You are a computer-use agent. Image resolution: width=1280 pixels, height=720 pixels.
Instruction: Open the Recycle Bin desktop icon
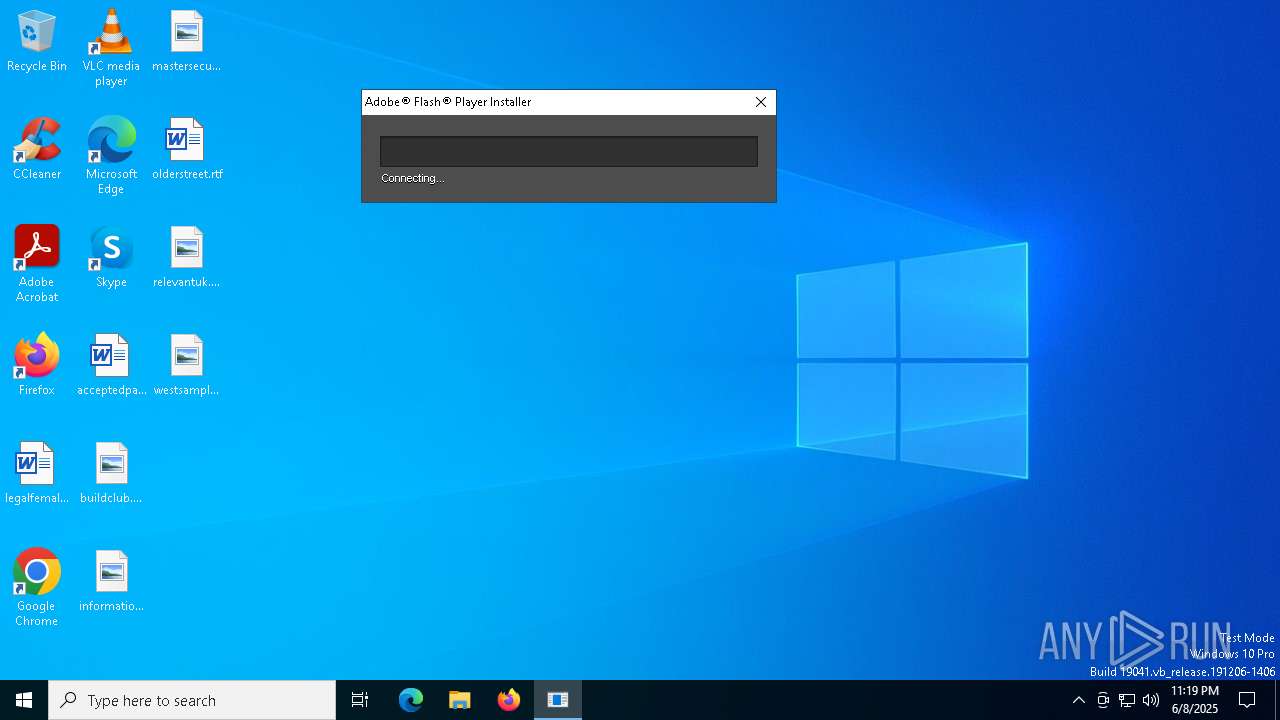click(37, 42)
